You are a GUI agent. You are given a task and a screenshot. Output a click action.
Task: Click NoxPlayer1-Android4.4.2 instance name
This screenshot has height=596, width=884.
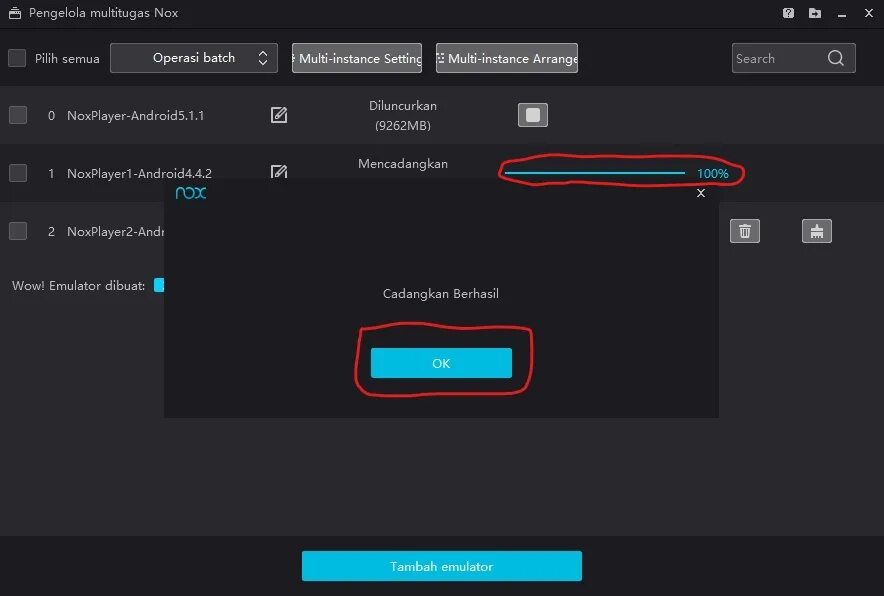tap(139, 173)
